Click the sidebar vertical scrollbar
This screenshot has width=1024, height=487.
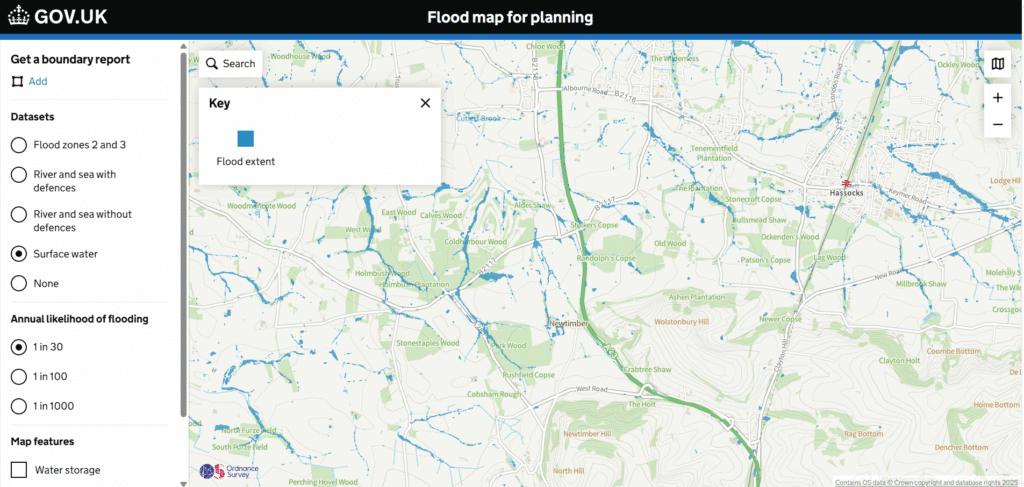tap(183, 230)
